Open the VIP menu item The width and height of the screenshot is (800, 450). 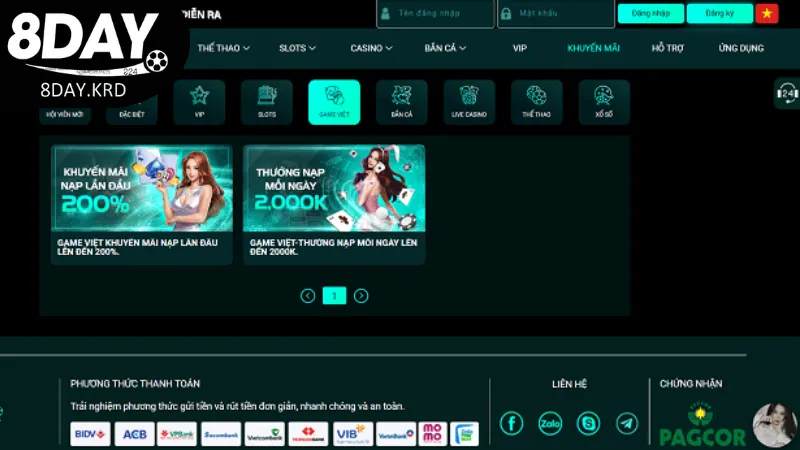519,48
